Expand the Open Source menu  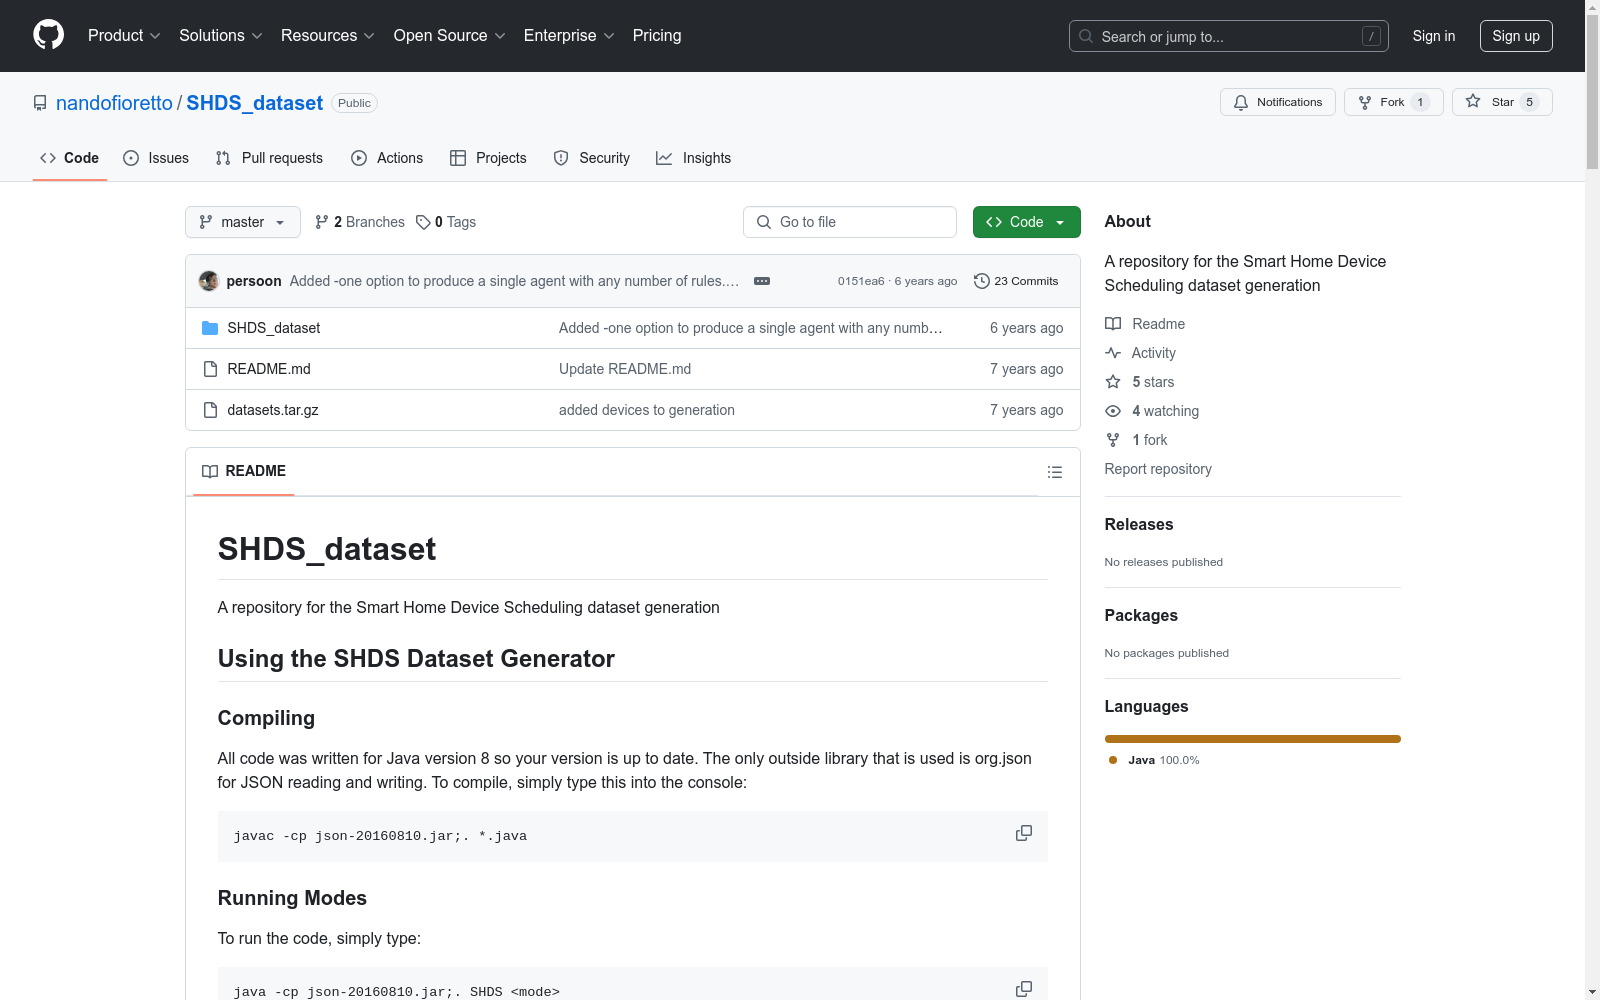pos(450,36)
